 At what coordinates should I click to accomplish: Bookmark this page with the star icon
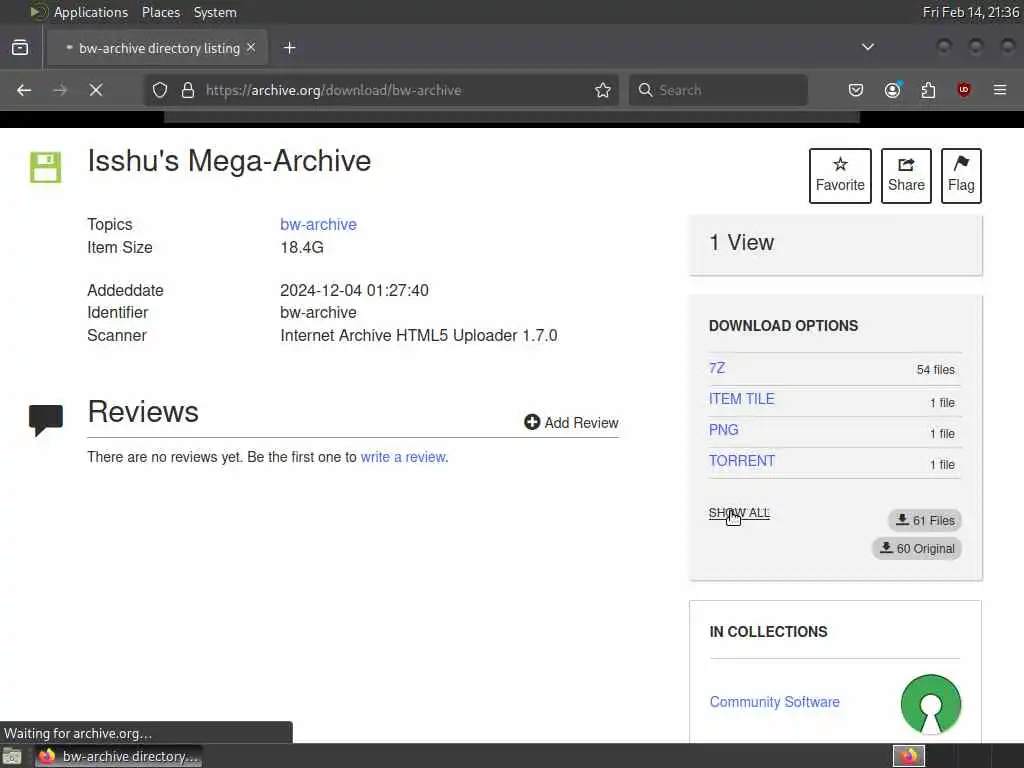603,90
